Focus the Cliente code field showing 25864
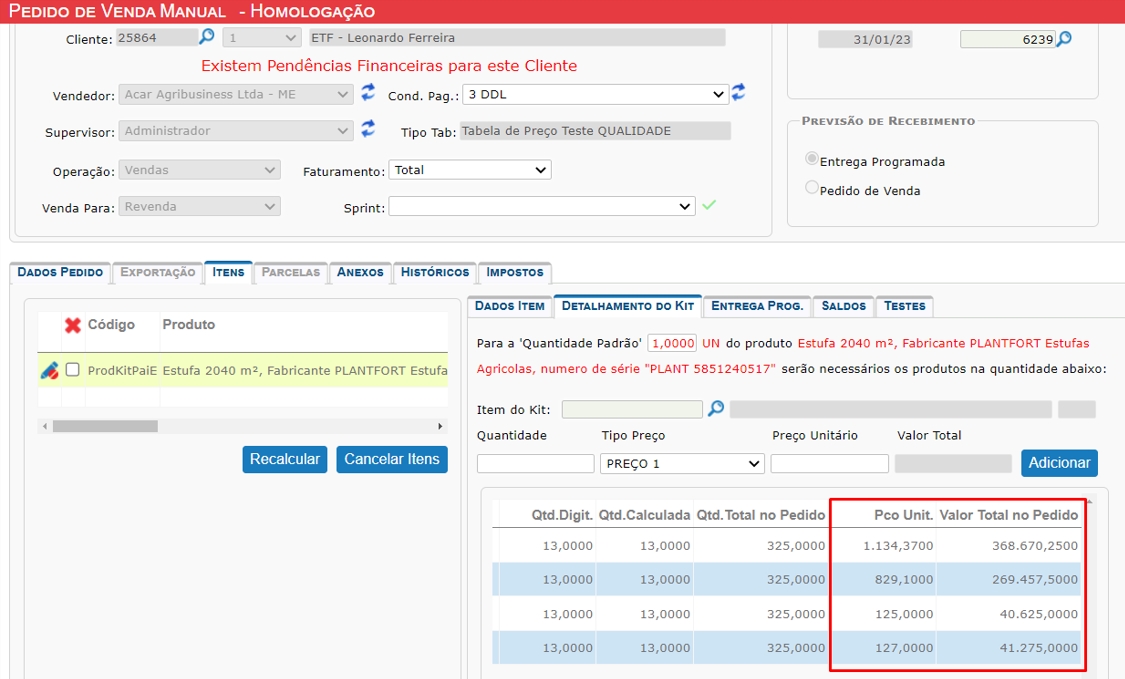This screenshot has width=1125, height=679. coord(156,38)
